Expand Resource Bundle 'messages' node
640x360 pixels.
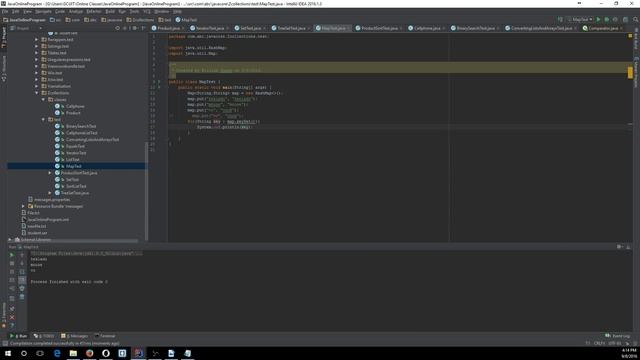[x=23, y=207]
